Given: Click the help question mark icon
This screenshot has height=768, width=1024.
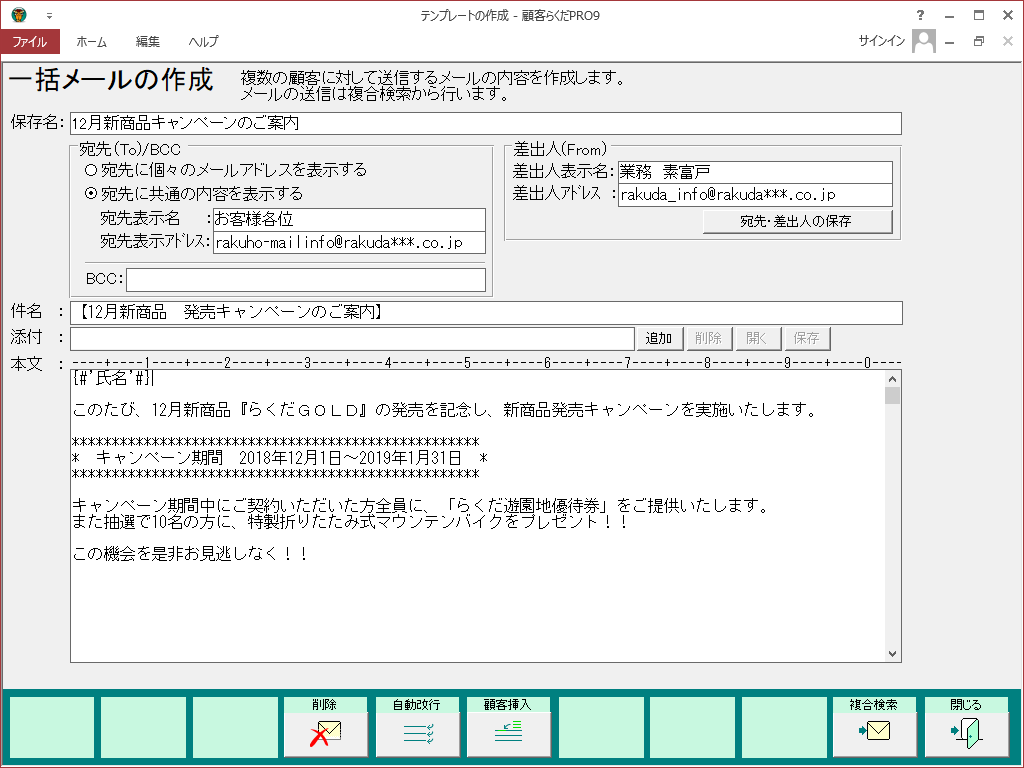Looking at the screenshot, I should tap(920, 16).
